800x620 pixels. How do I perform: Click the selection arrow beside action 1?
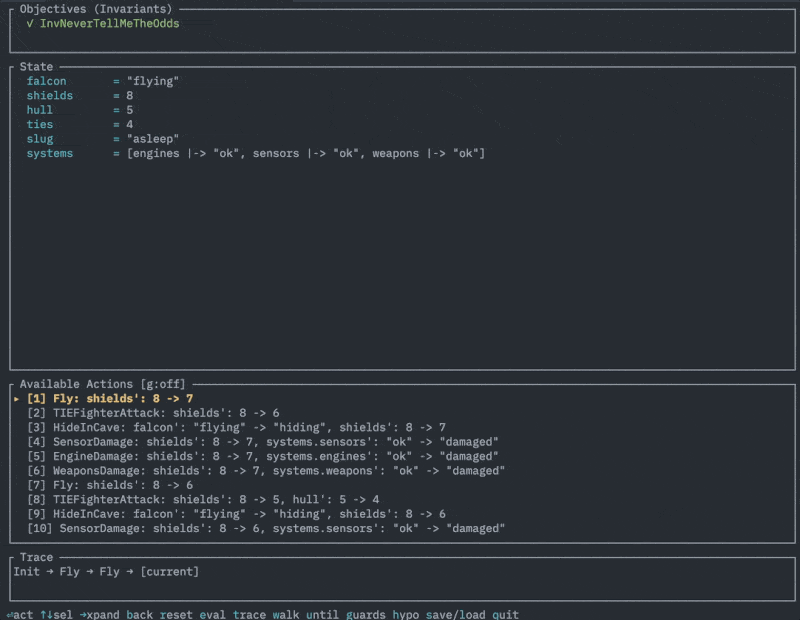tap(17, 399)
